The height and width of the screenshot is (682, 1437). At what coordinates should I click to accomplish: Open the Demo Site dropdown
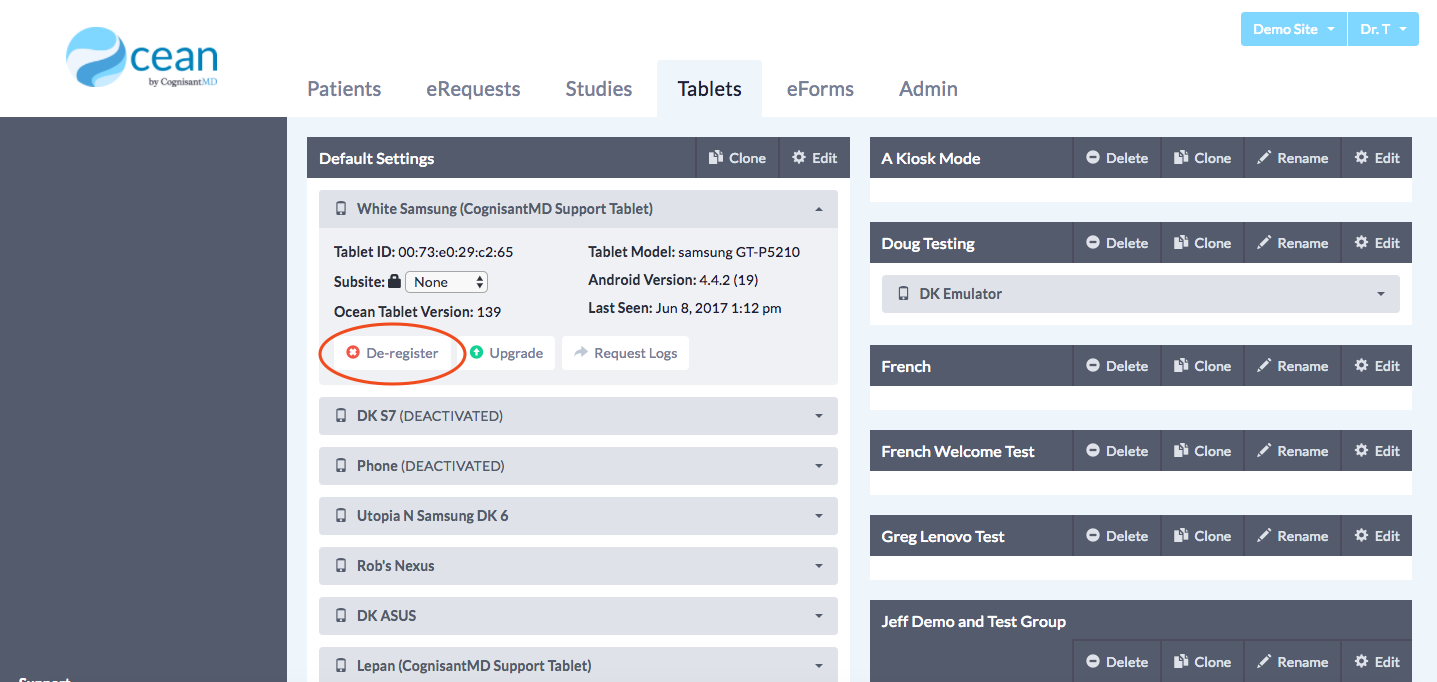[1294, 29]
